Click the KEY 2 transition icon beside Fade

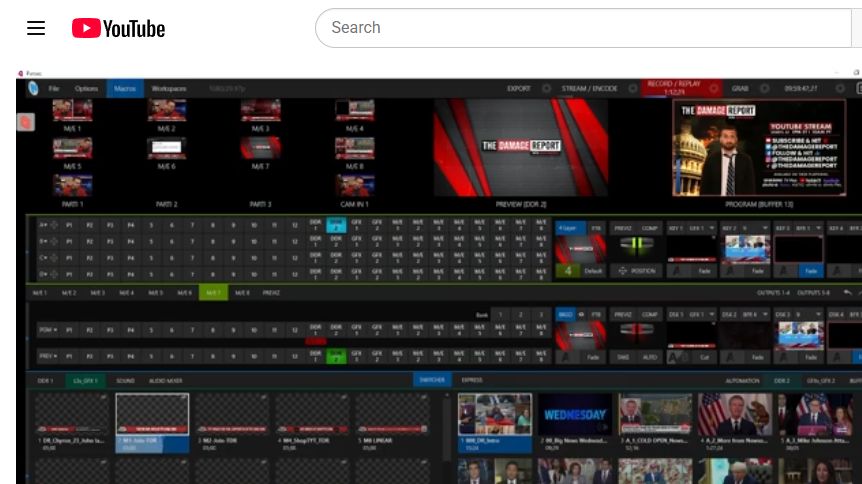tap(731, 271)
